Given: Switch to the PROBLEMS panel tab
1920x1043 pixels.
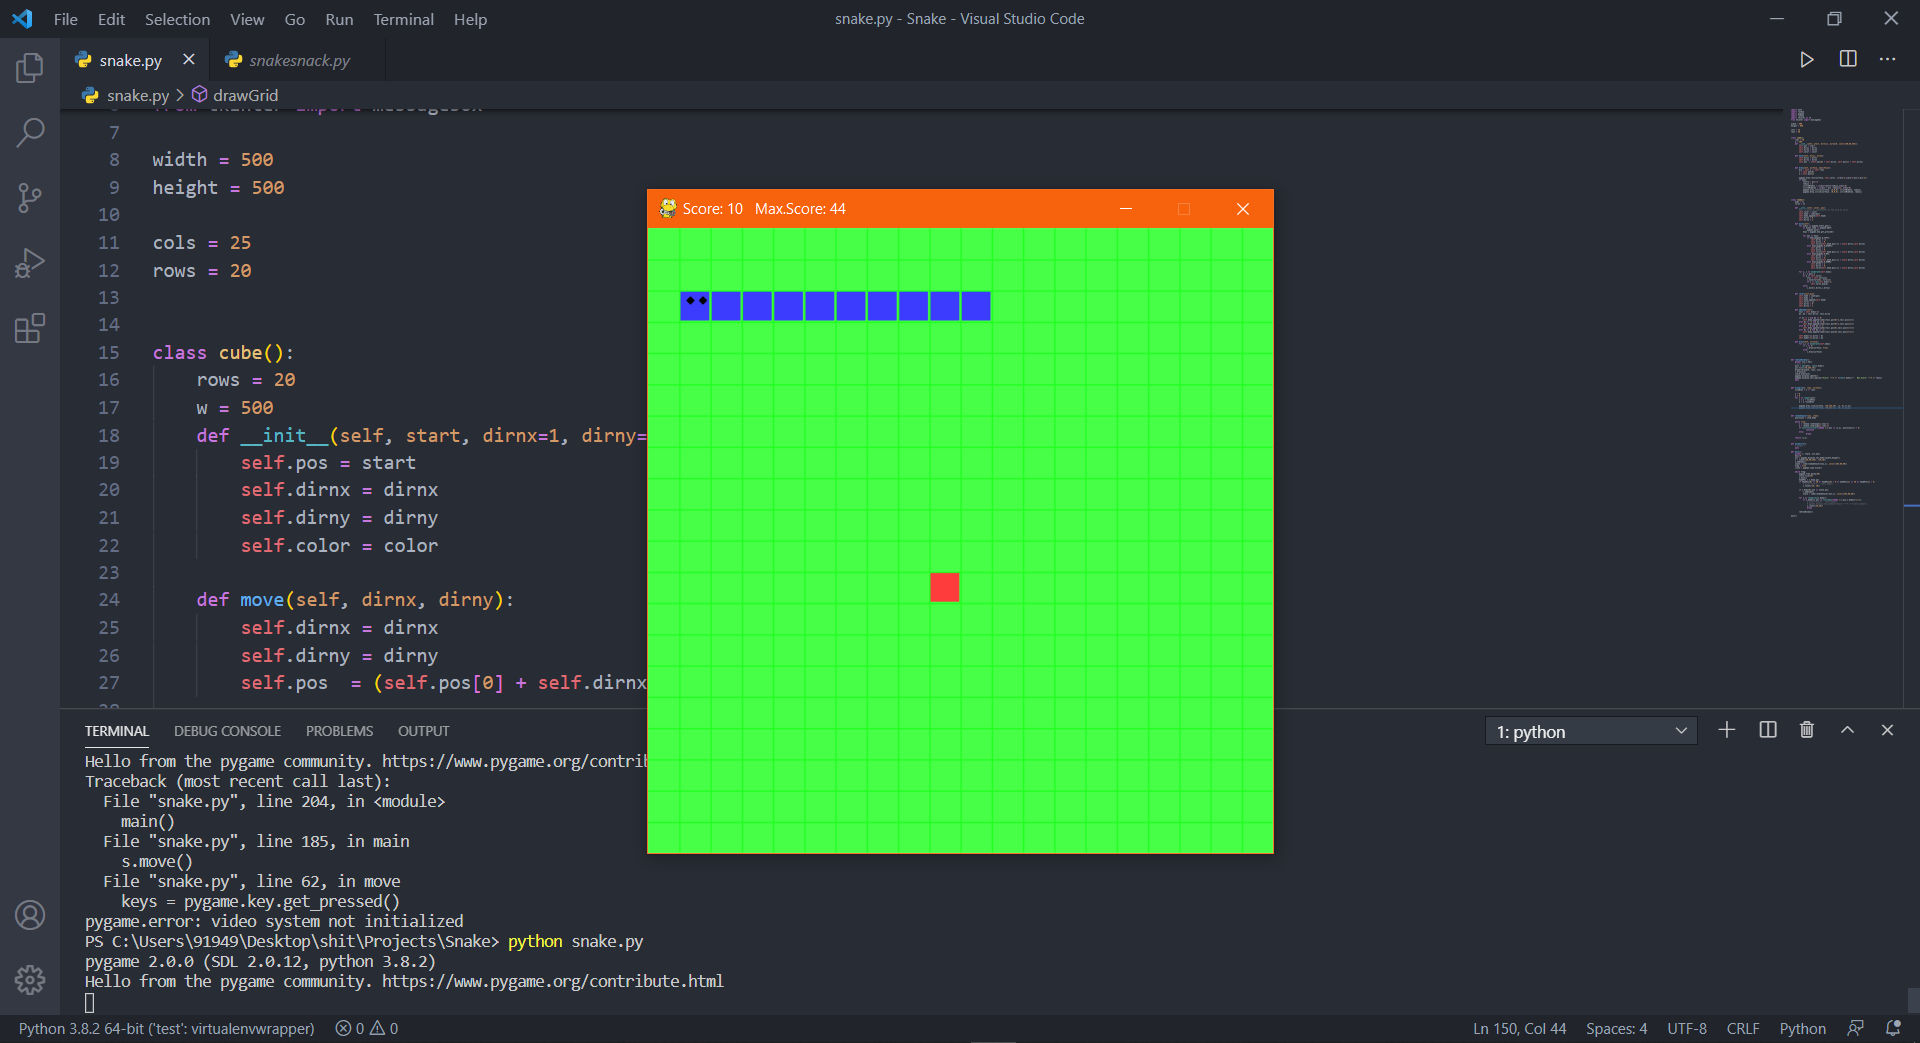Looking at the screenshot, I should pos(339,731).
